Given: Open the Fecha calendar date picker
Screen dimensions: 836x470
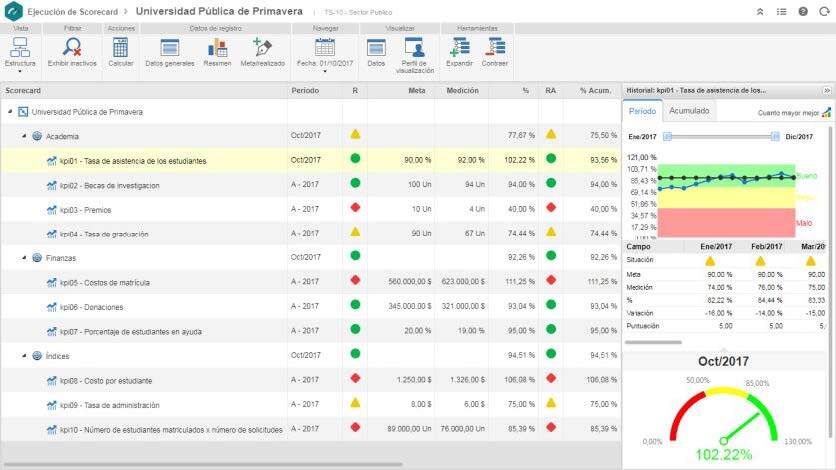Looking at the screenshot, I should pyautogui.click(x=324, y=47).
